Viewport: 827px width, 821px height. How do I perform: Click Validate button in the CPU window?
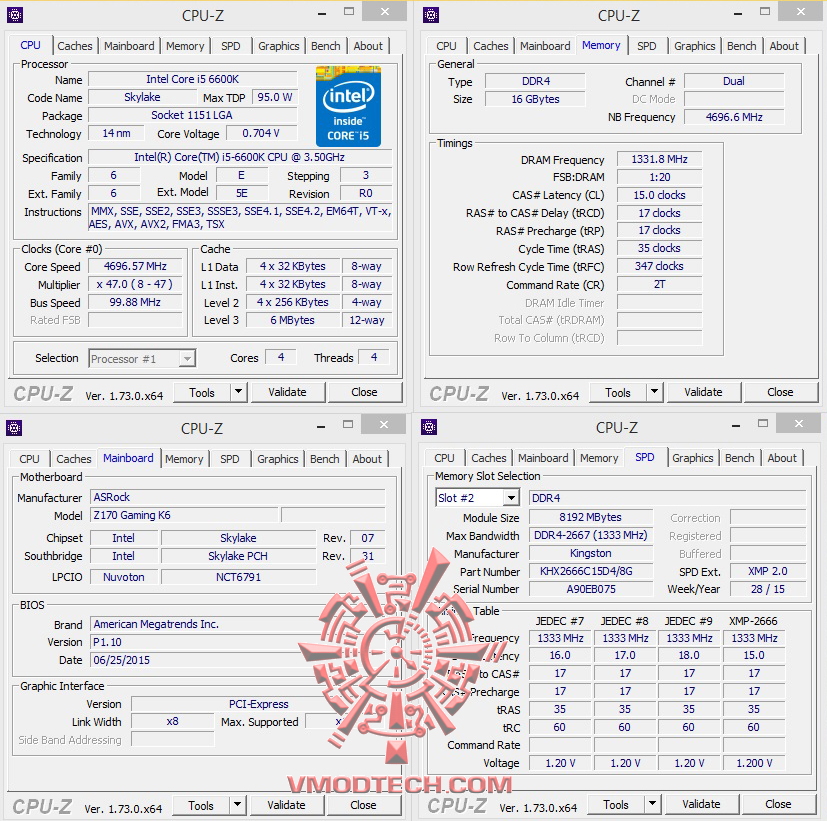(x=287, y=392)
